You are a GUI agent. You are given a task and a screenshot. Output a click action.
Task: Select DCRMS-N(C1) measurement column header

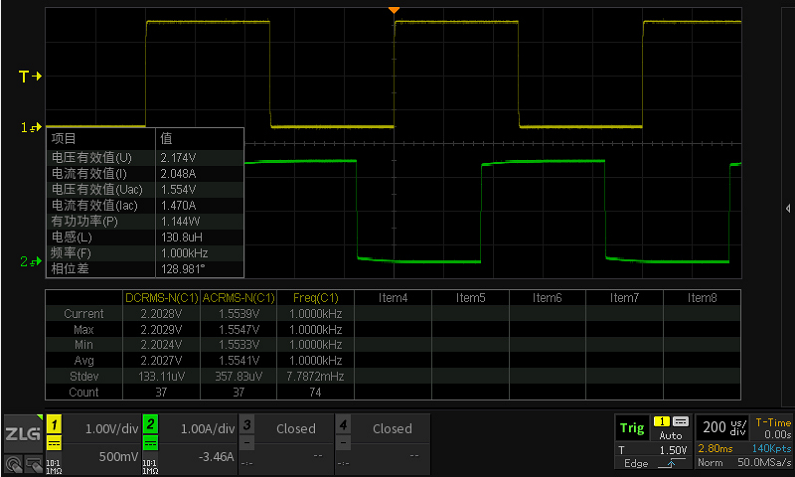pyautogui.click(x=161, y=298)
